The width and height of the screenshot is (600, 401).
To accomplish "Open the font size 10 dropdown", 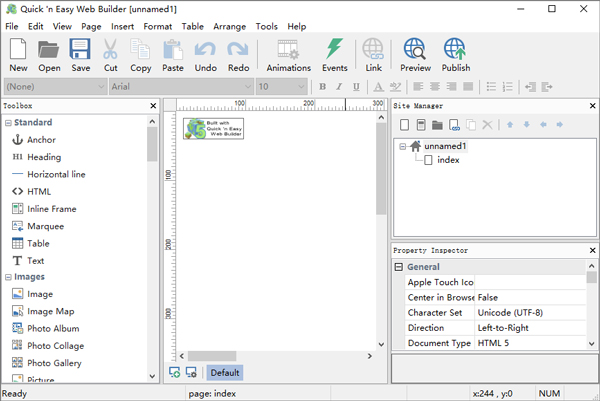I will tap(282, 86).
